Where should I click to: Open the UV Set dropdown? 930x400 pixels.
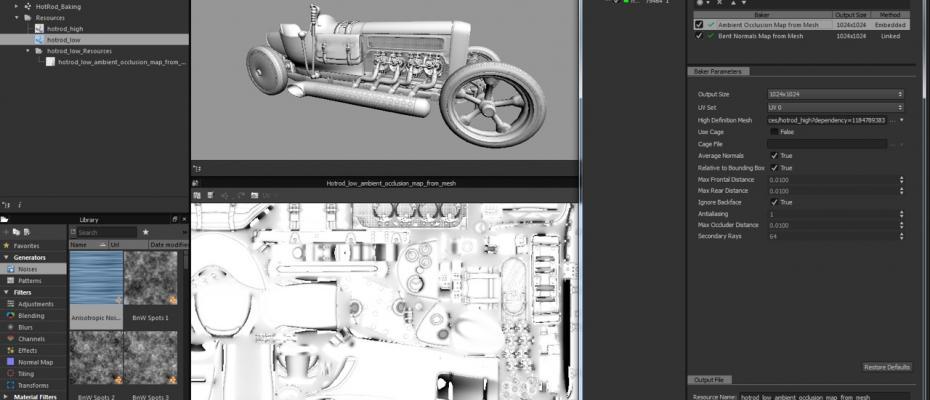(x=835, y=107)
